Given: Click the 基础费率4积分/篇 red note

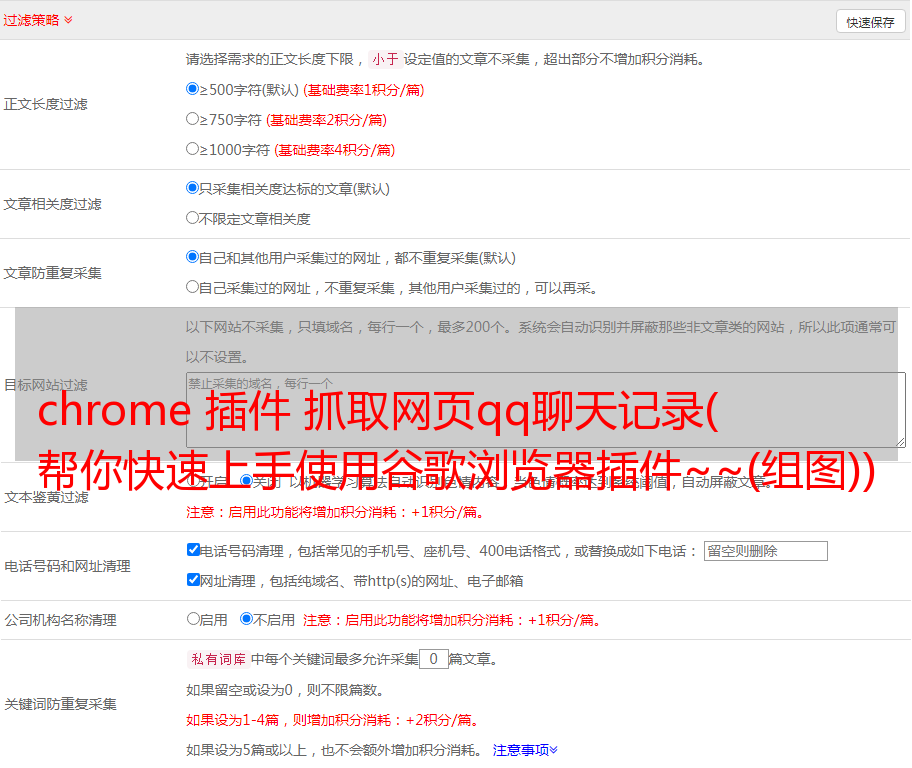Looking at the screenshot, I should click(x=334, y=150).
